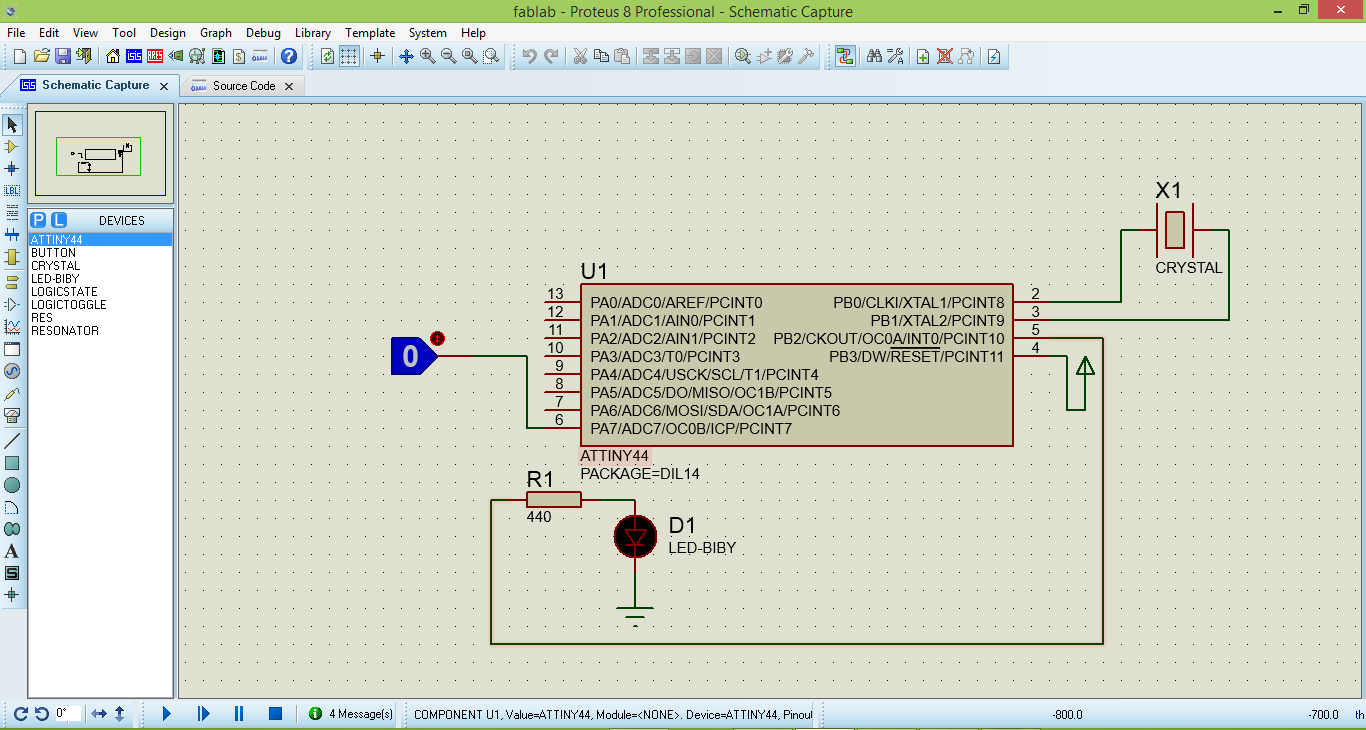The width and height of the screenshot is (1366, 730).
Task: Select the U1 ATTINY44 chip on canvas
Action: point(796,365)
